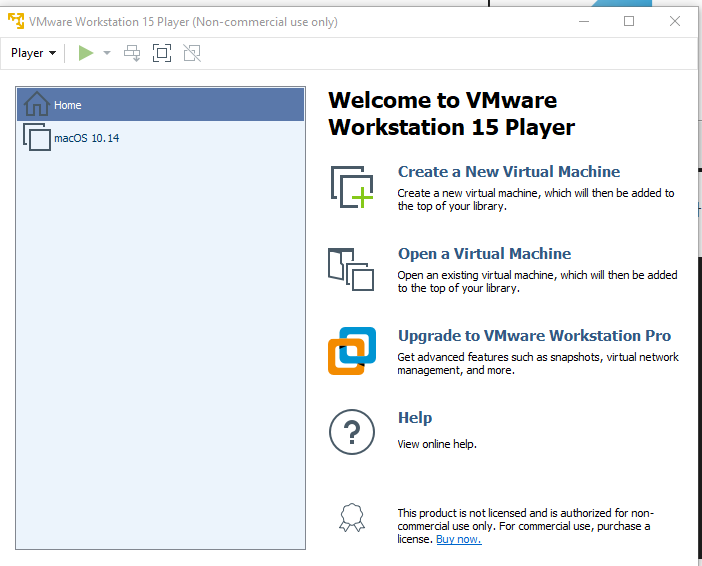Click the green Power On play button
The width and height of the screenshot is (702, 566).
coord(86,53)
